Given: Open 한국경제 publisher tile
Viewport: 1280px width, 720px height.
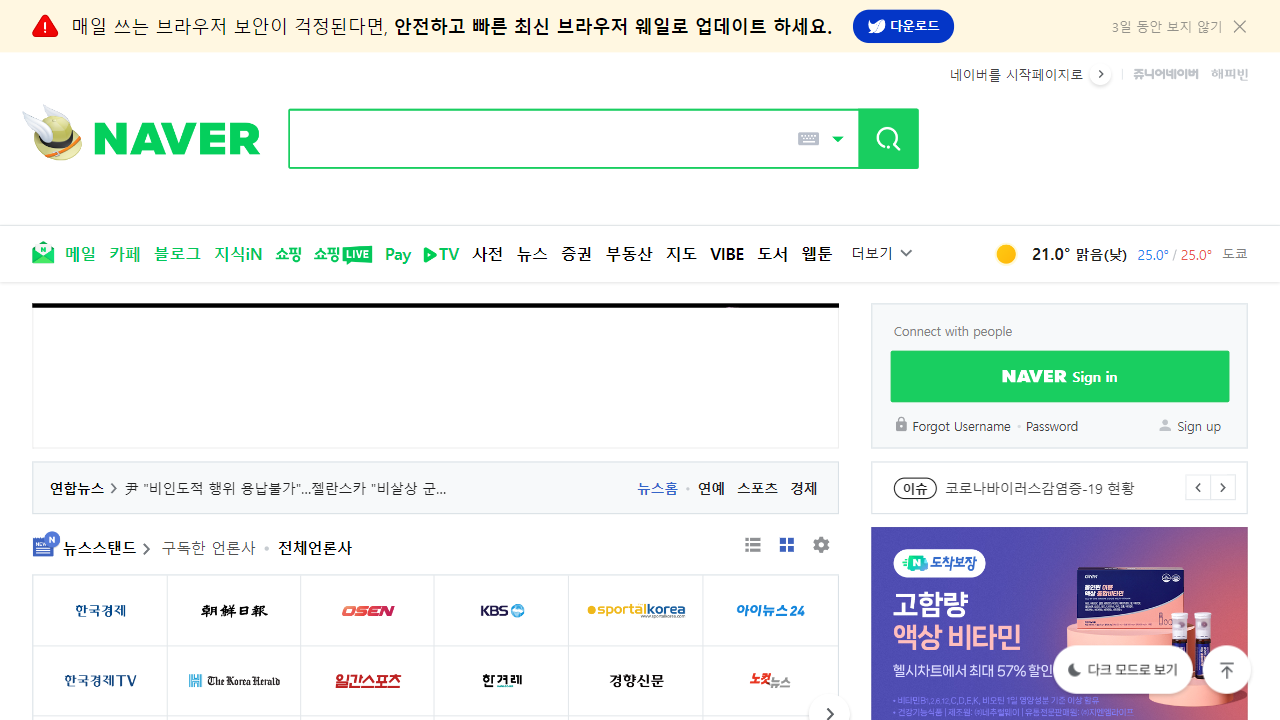Looking at the screenshot, I should click(100, 610).
